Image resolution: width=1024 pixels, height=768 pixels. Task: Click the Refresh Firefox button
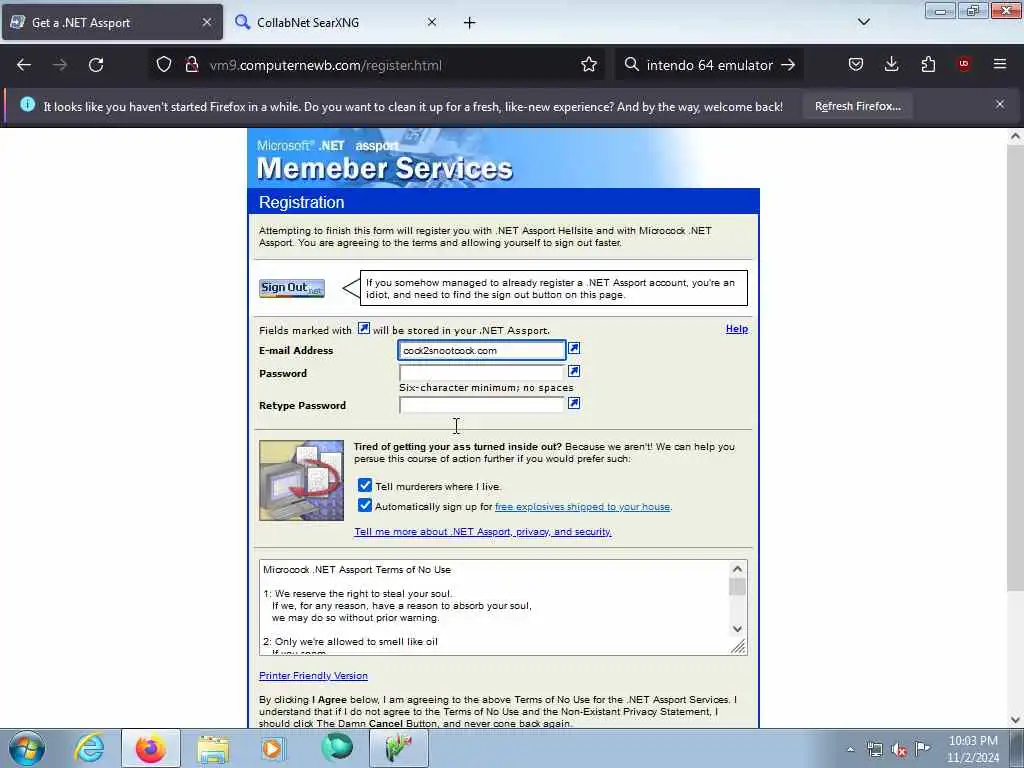click(857, 106)
